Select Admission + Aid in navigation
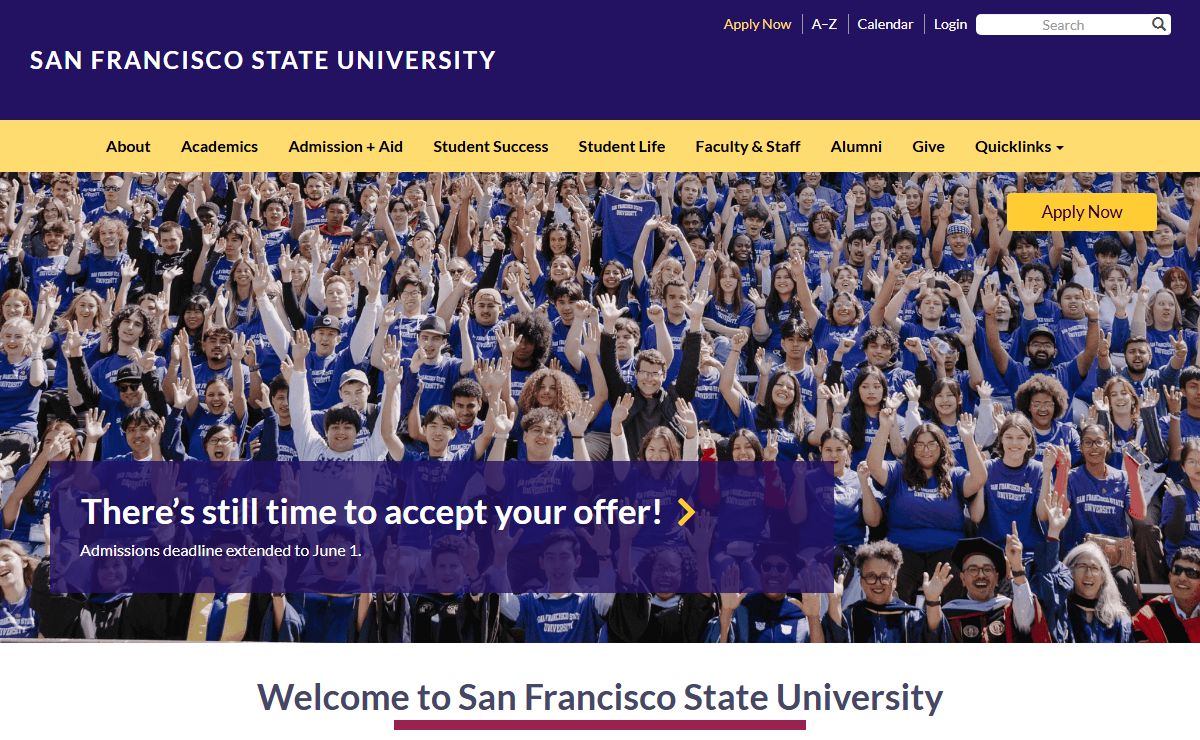 [x=345, y=146]
